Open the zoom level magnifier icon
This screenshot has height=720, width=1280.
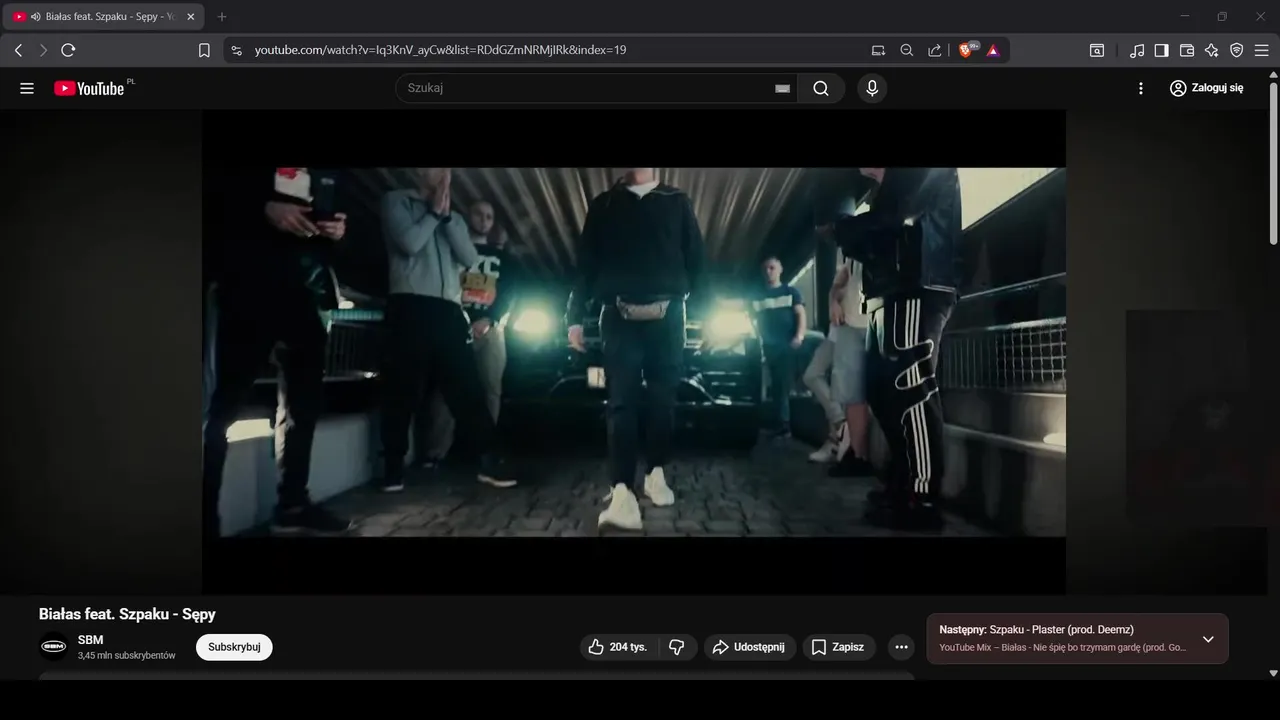[x=906, y=50]
